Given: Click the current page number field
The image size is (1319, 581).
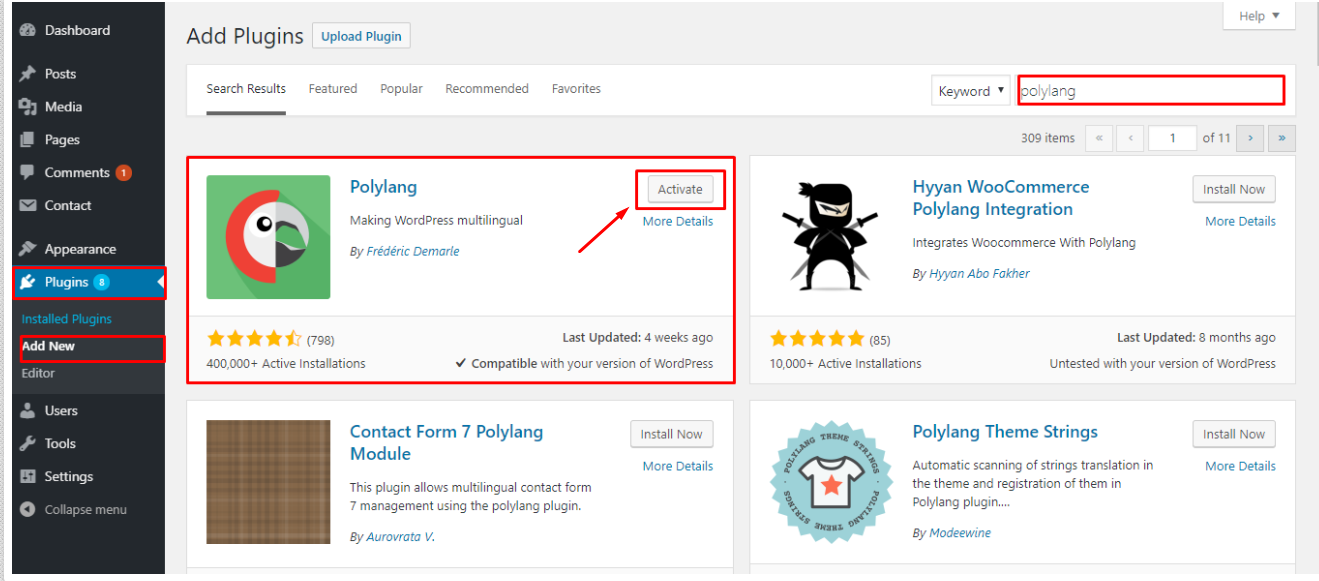Looking at the screenshot, I should [1173, 138].
